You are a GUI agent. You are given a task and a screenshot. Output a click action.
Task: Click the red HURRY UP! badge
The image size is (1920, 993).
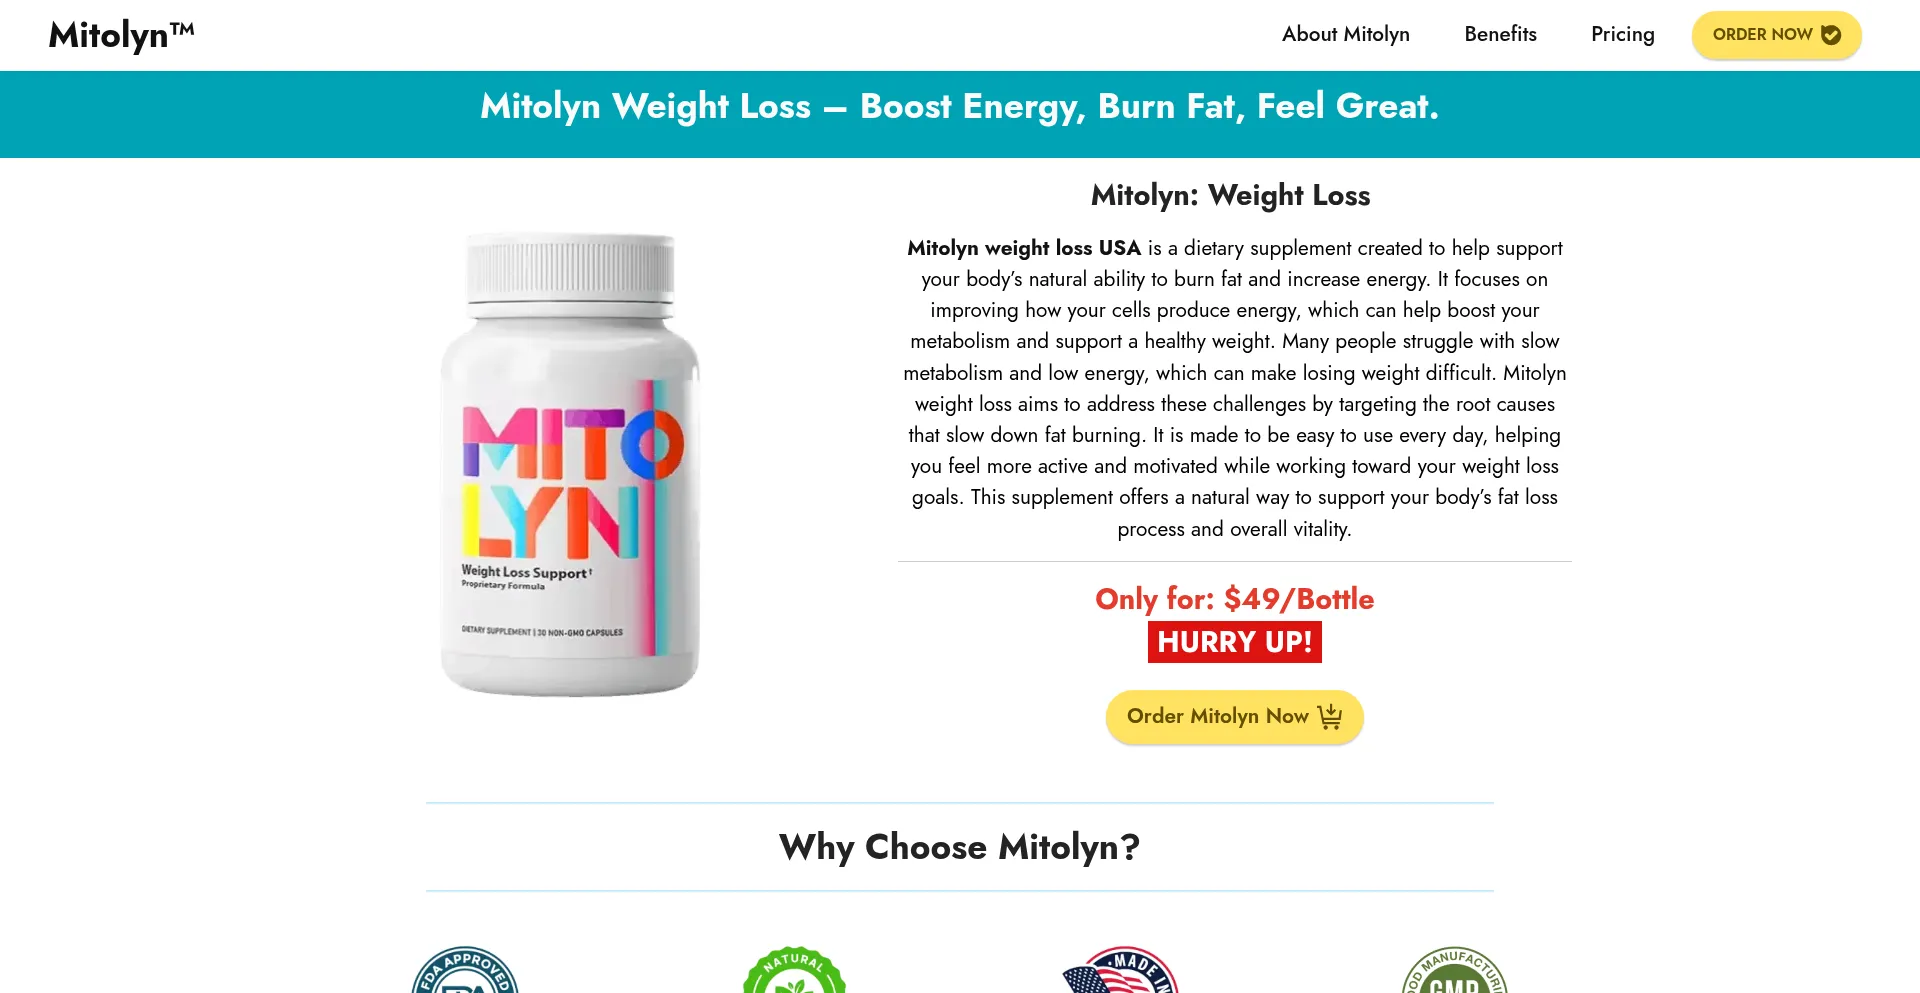point(1235,642)
